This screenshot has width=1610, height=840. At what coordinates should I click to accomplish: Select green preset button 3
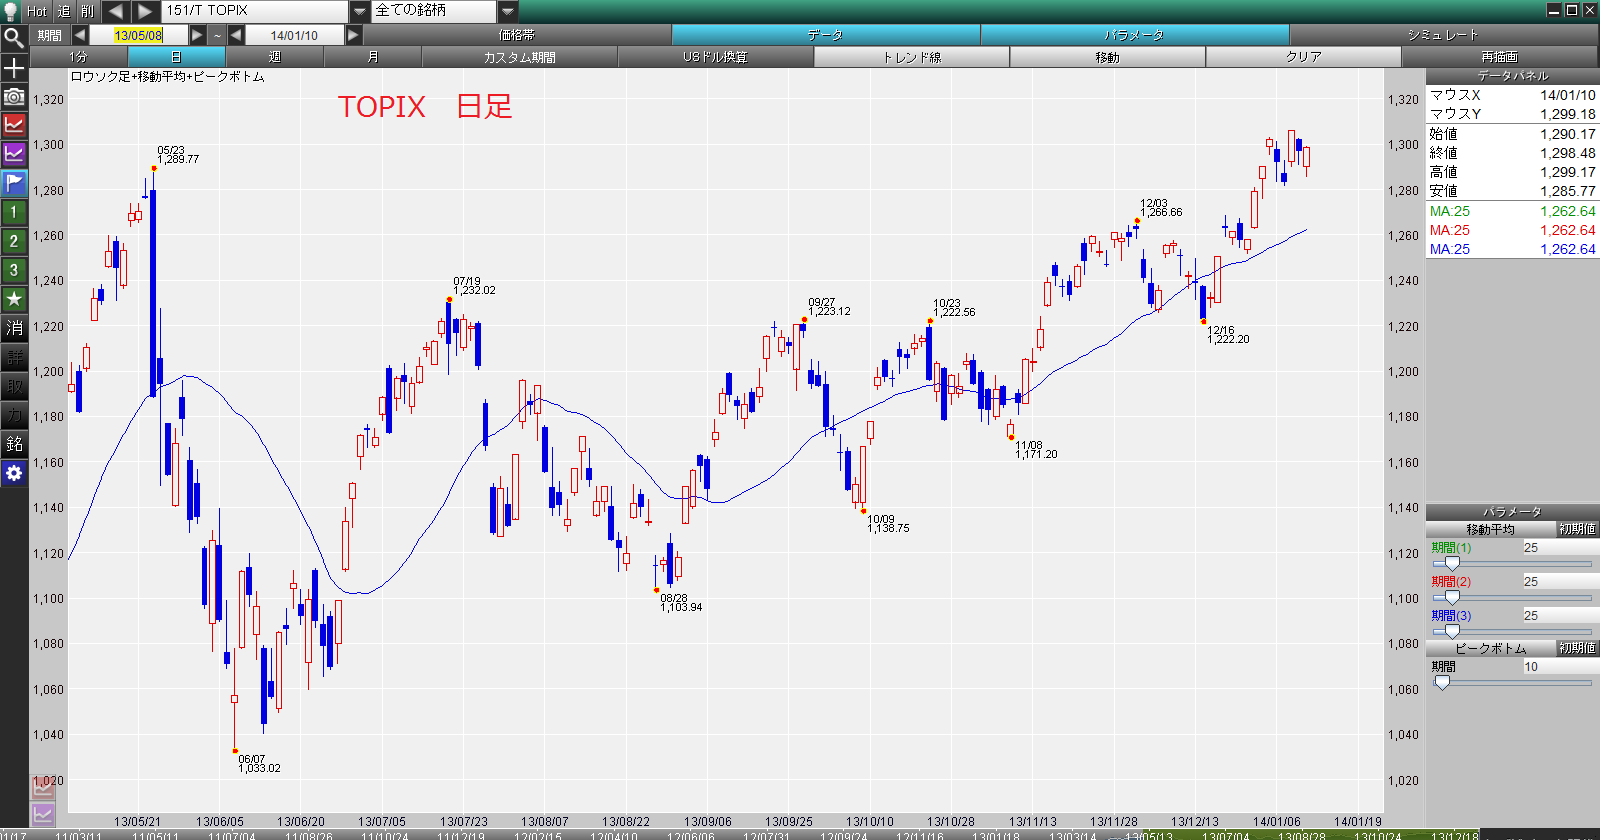pyautogui.click(x=14, y=270)
